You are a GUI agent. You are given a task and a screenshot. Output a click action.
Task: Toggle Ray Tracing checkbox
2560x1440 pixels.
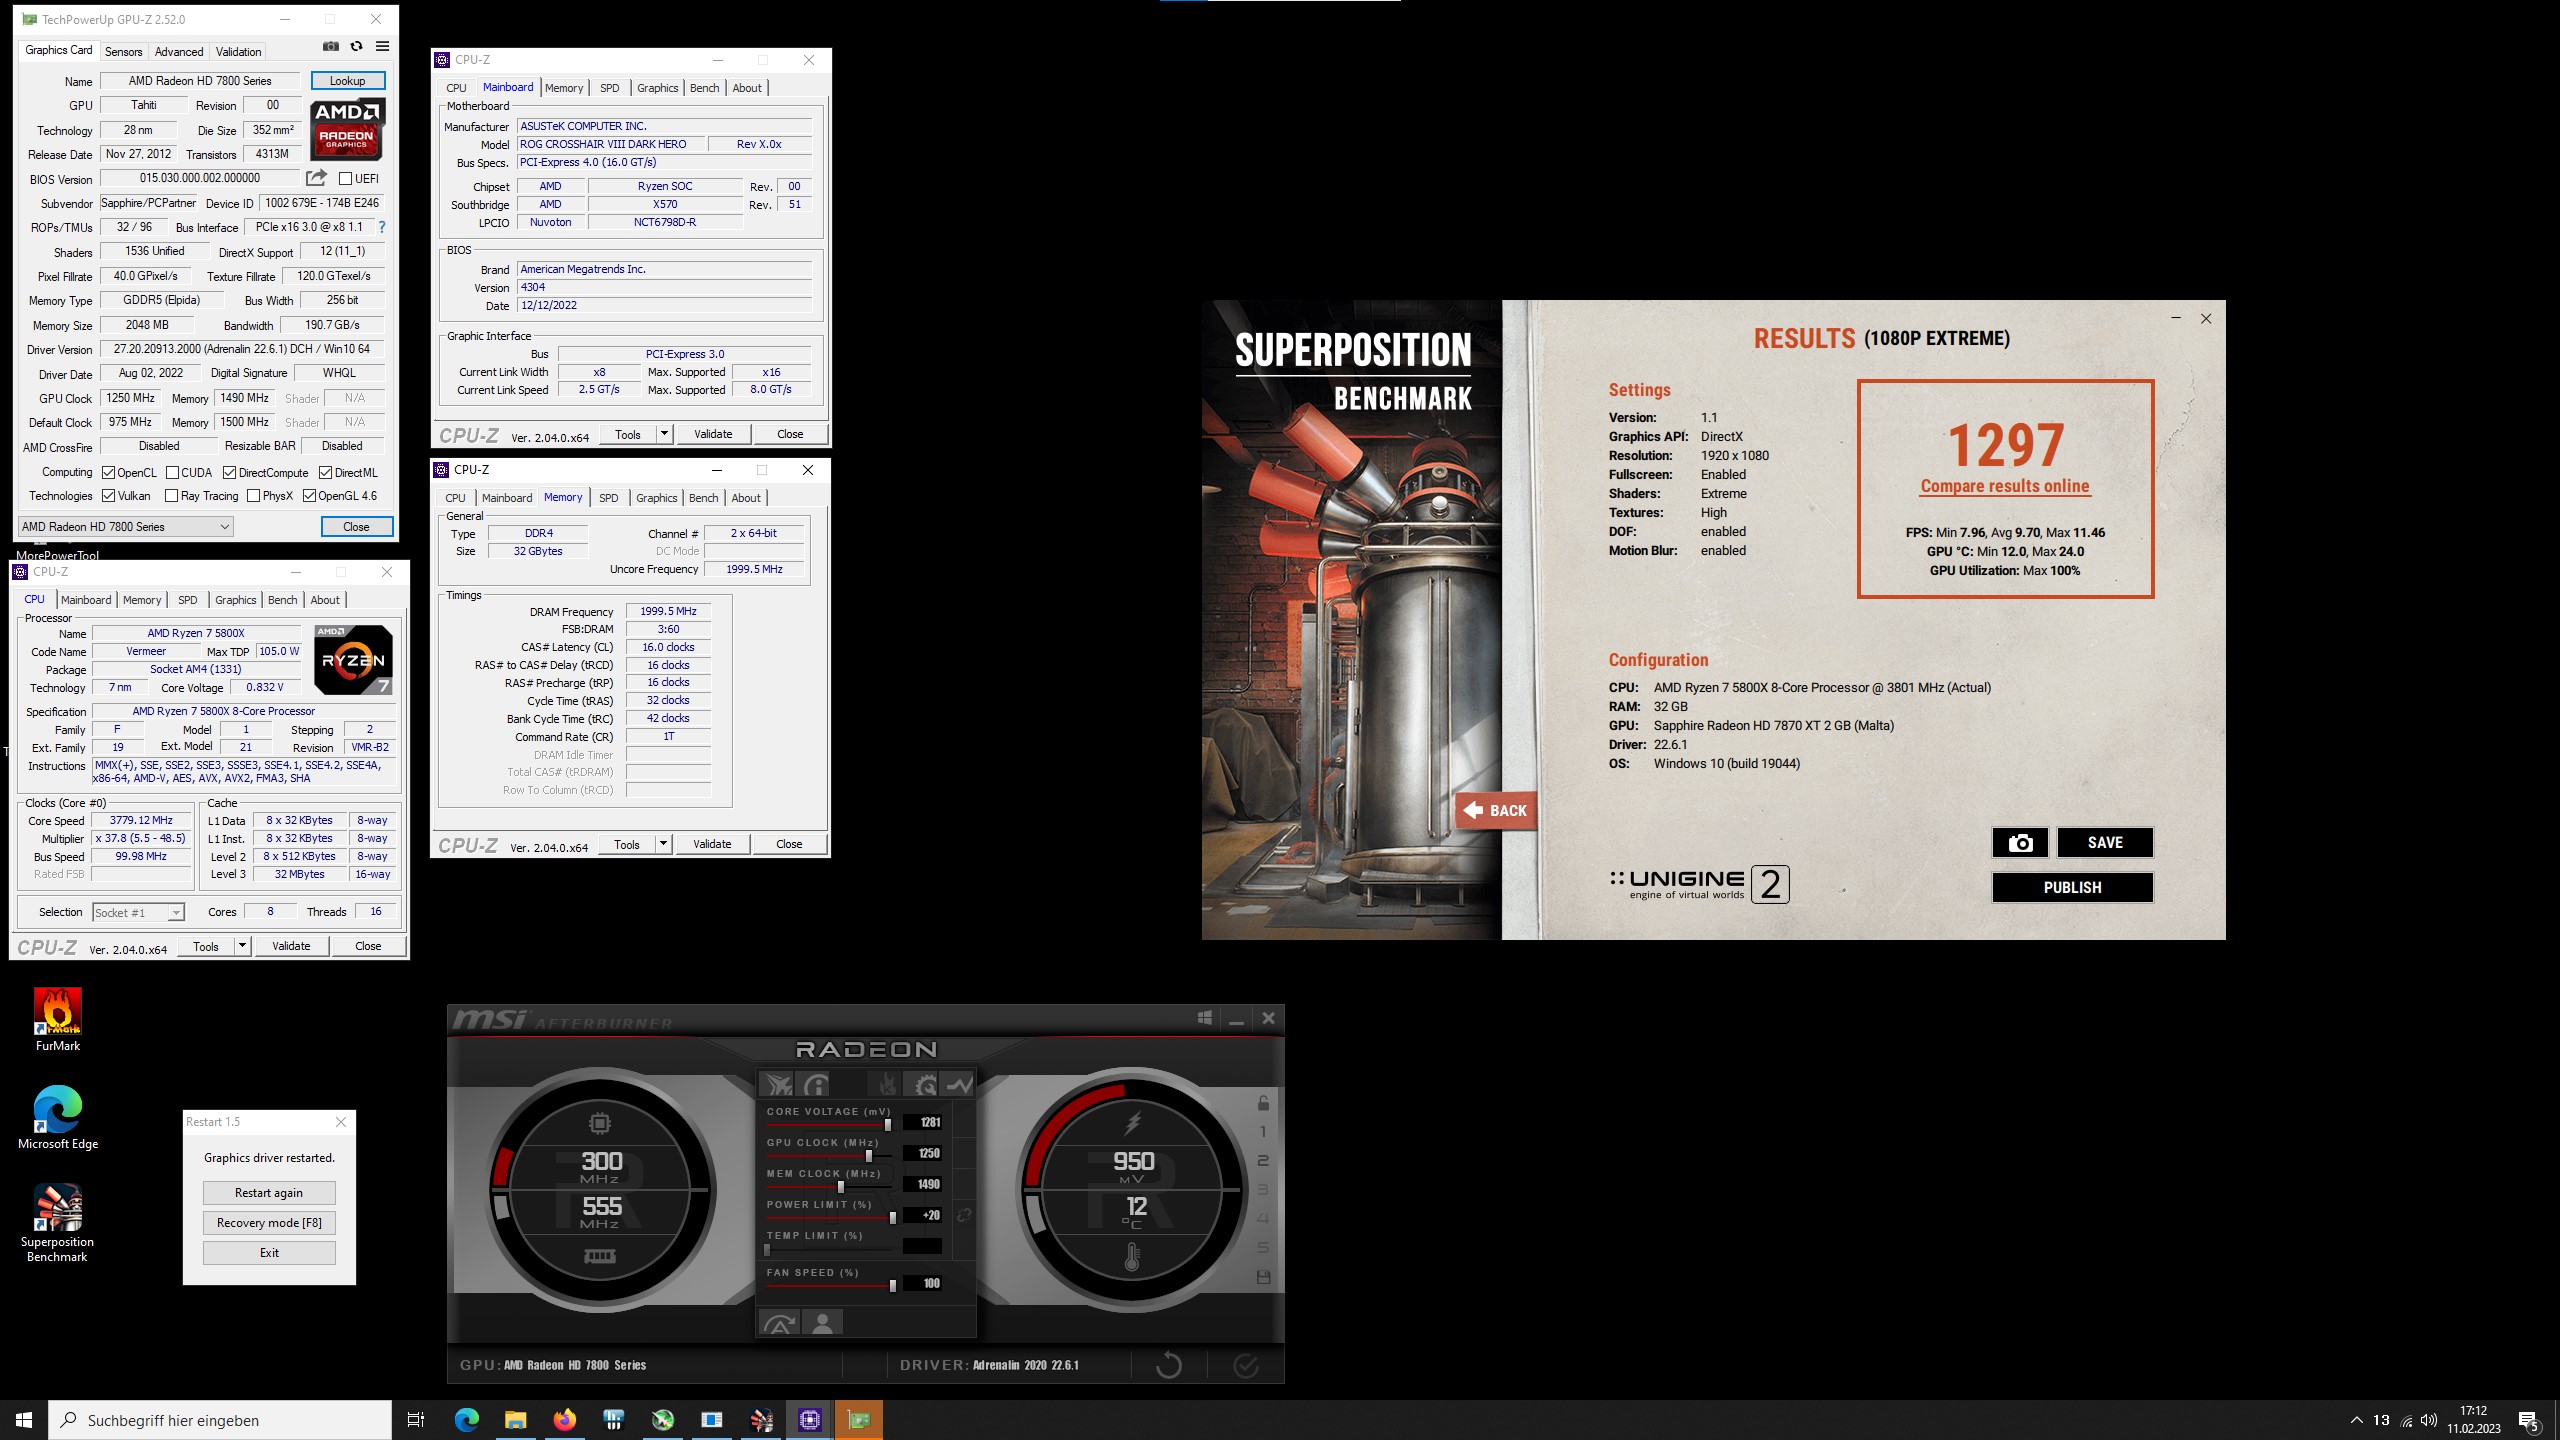click(171, 495)
